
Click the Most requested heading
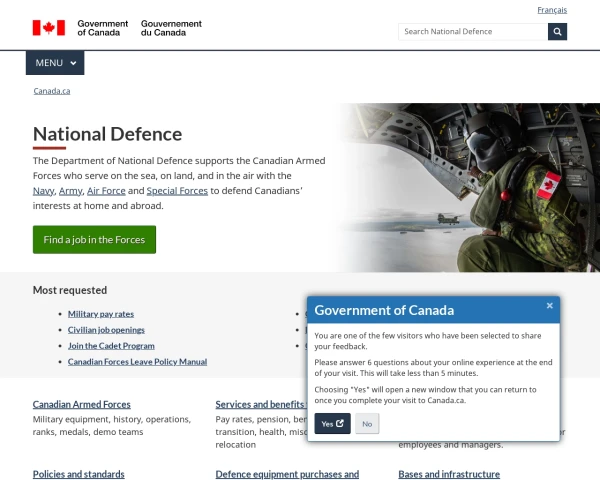coord(70,290)
